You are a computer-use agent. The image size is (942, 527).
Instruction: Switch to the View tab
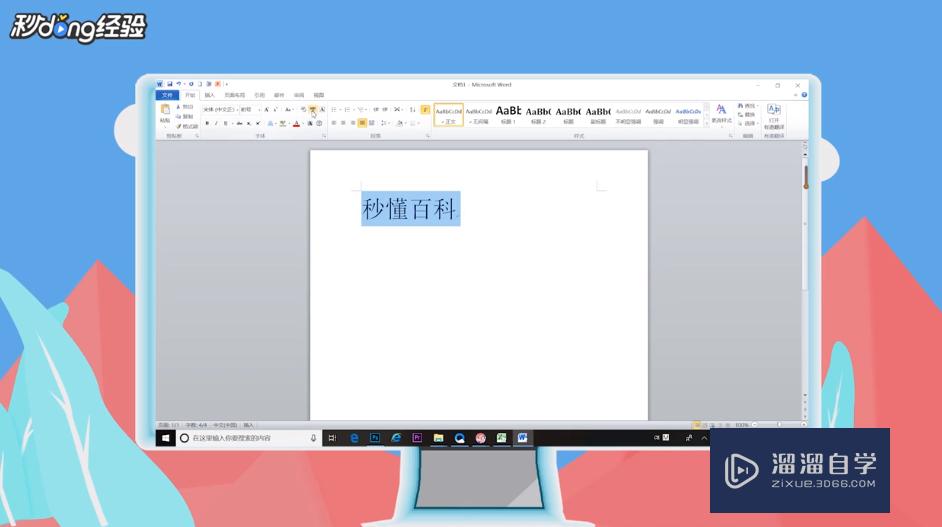pyautogui.click(x=318, y=95)
